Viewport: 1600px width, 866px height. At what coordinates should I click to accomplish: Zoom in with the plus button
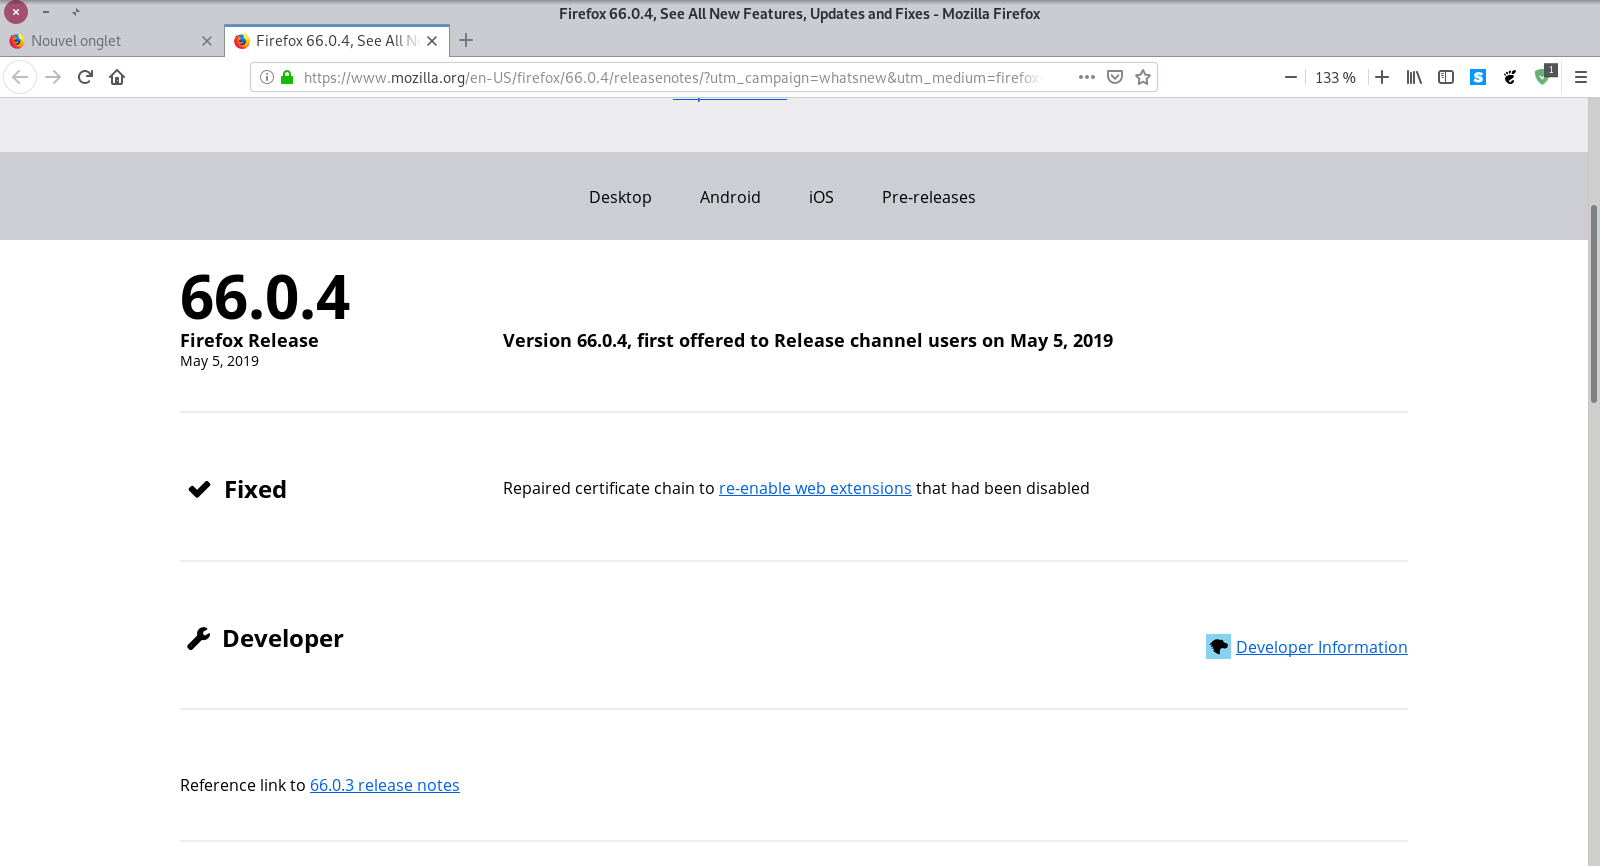click(1382, 77)
